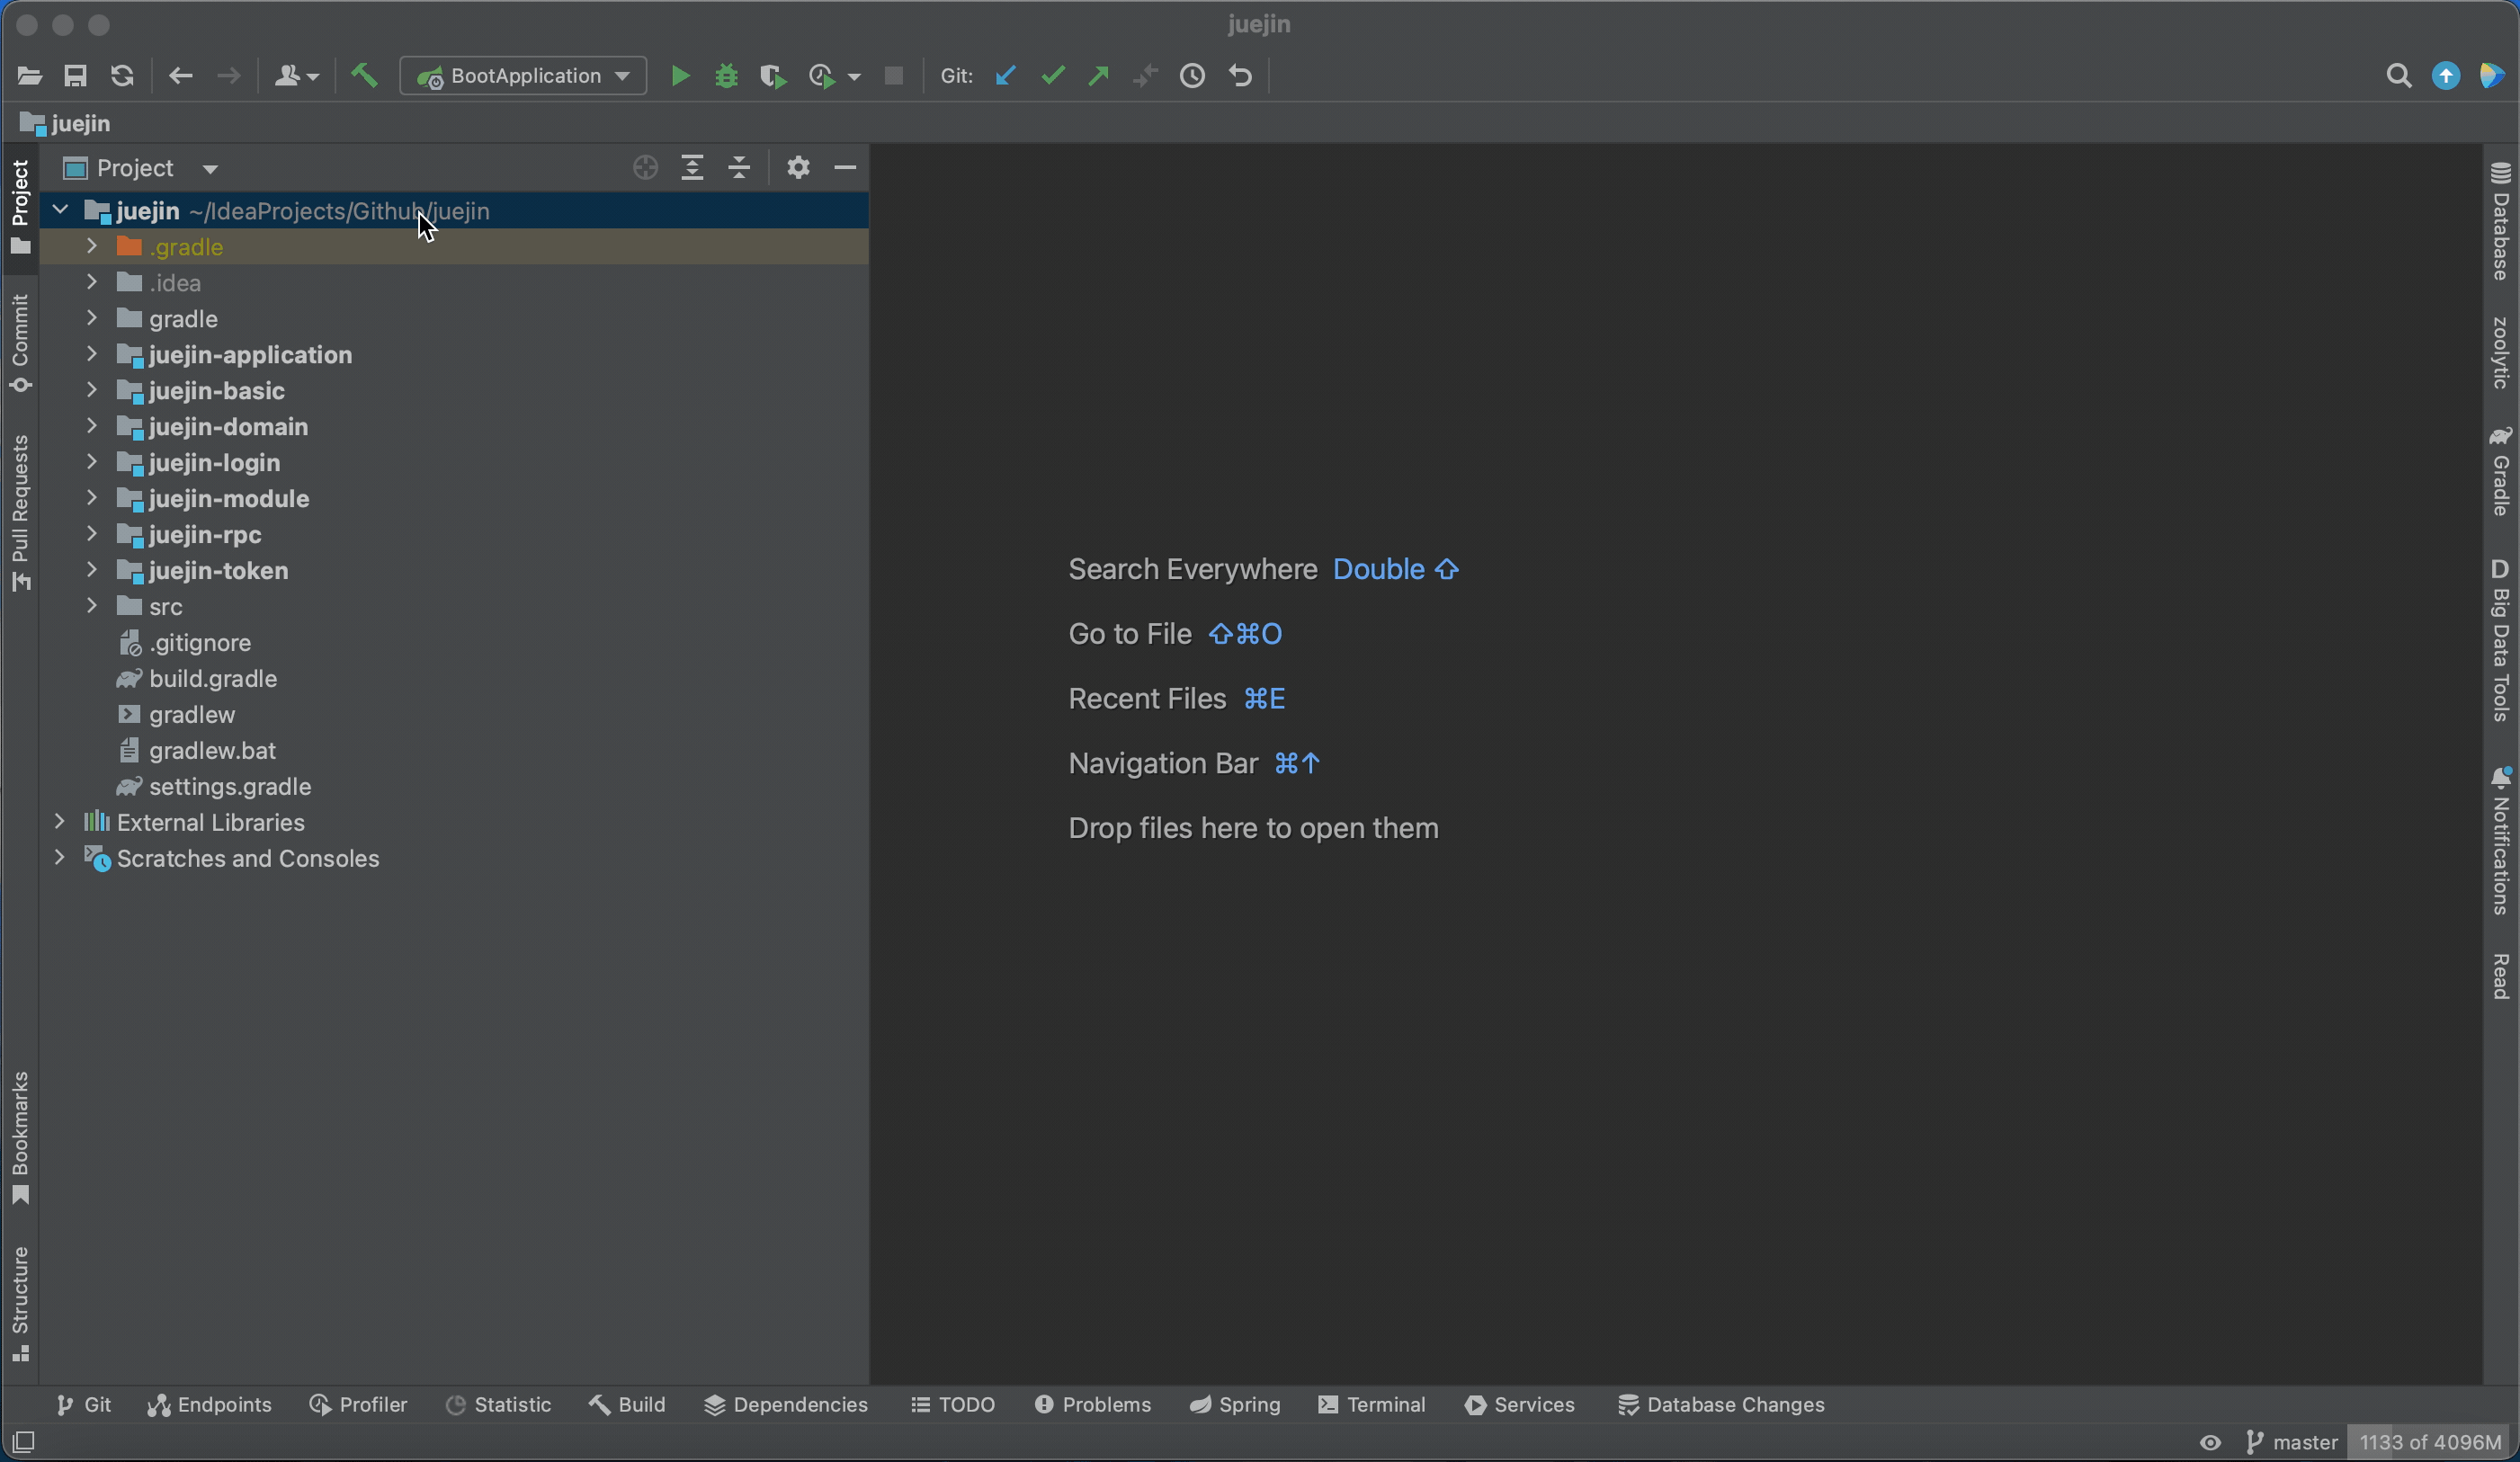Show Git history clock icon
2520x1462 pixels.
click(1192, 76)
